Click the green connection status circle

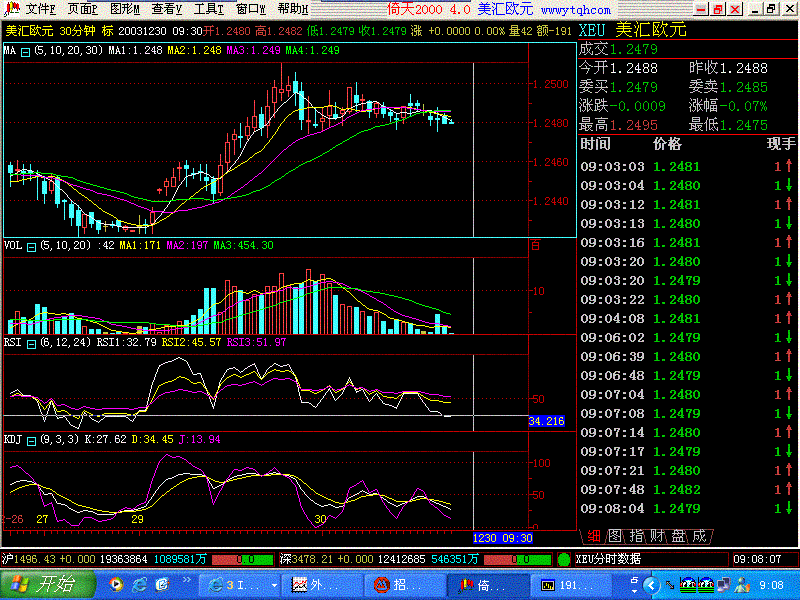[564, 560]
